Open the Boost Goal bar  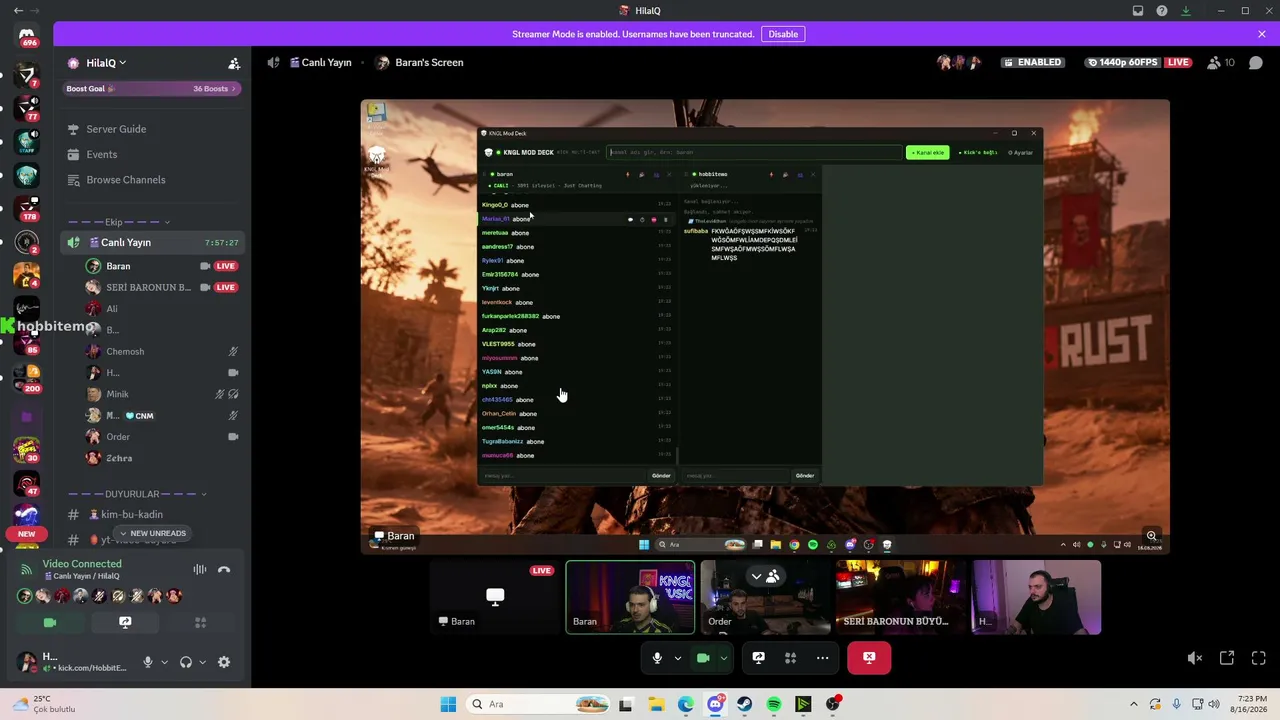[151, 89]
